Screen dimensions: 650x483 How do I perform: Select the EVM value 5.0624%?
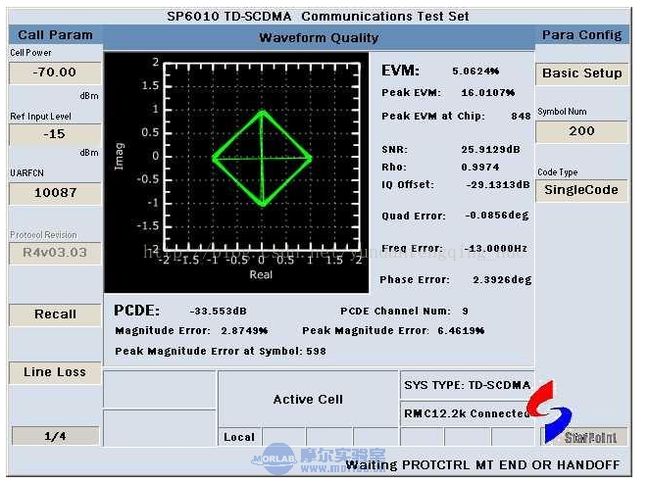pyautogui.click(x=476, y=71)
